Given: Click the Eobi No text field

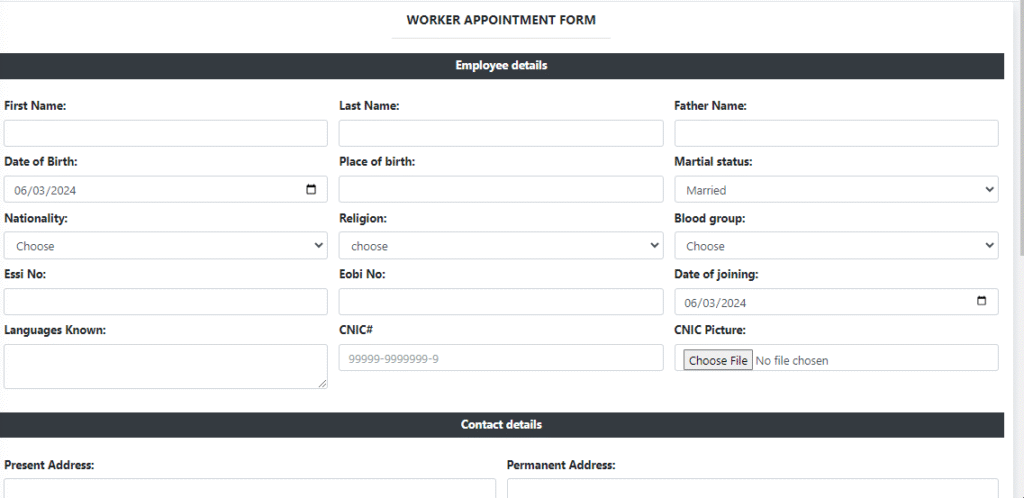Looking at the screenshot, I should [501, 302].
